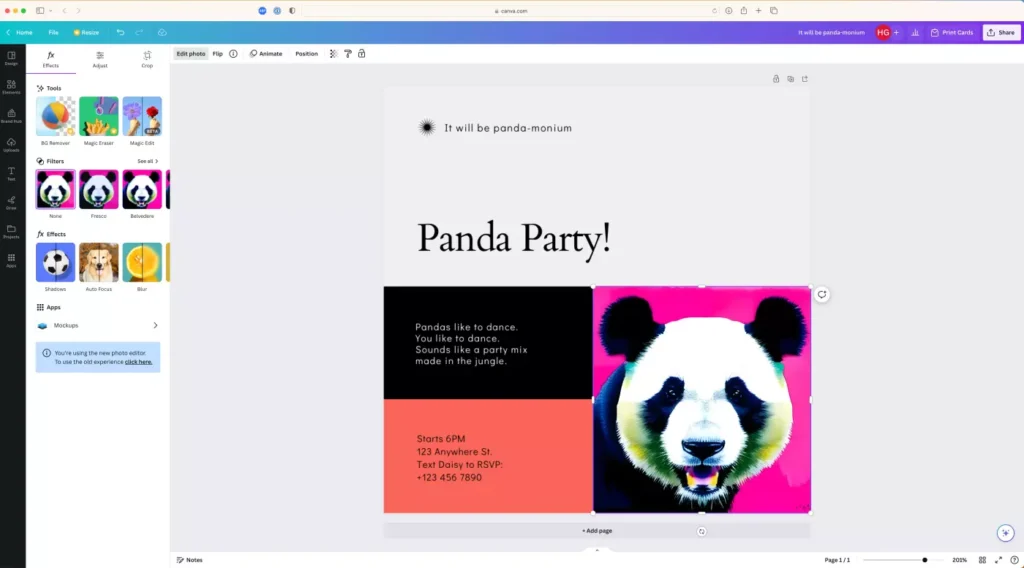
Task: Duplicate the page icon above canvas
Action: click(x=790, y=79)
